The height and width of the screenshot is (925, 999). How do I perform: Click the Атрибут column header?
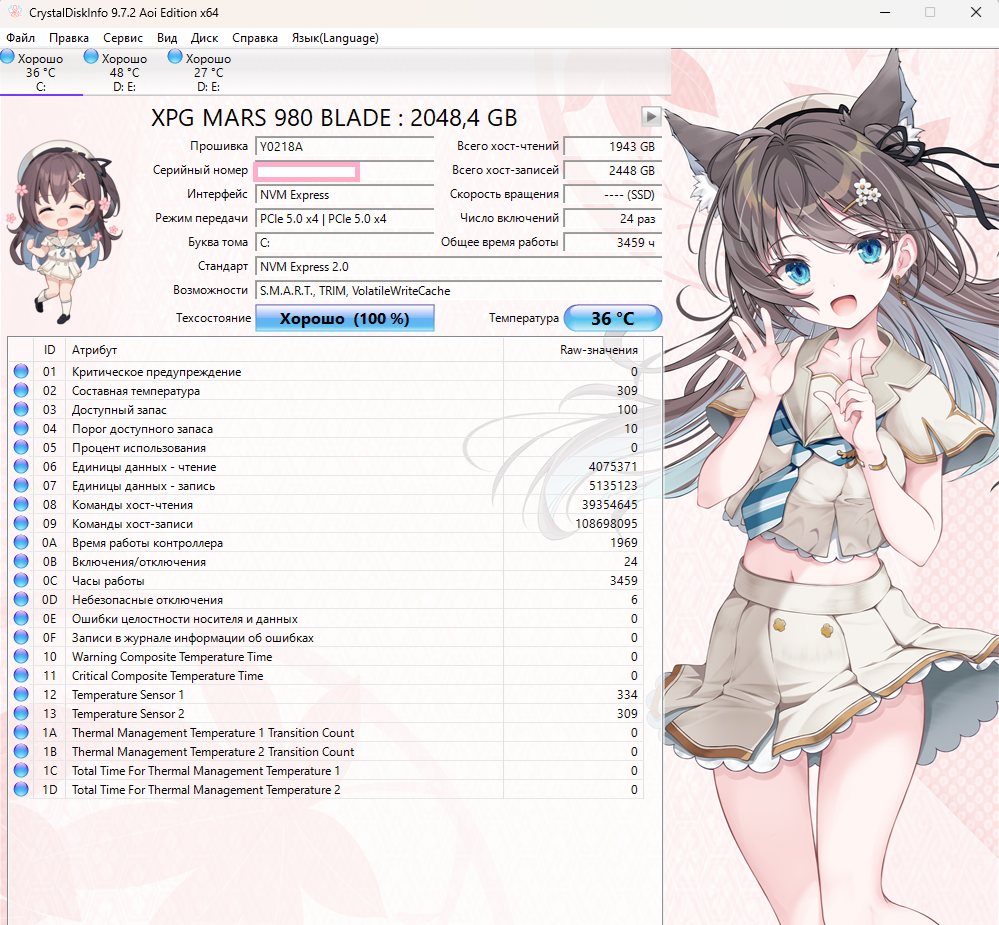[285, 350]
